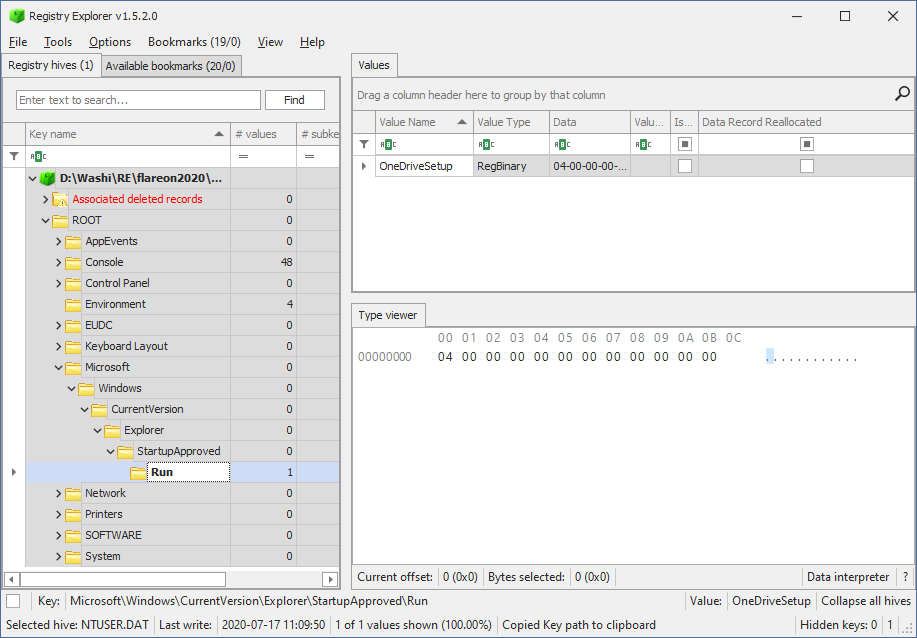
Task: Select the EUDC key
Action: (x=98, y=325)
